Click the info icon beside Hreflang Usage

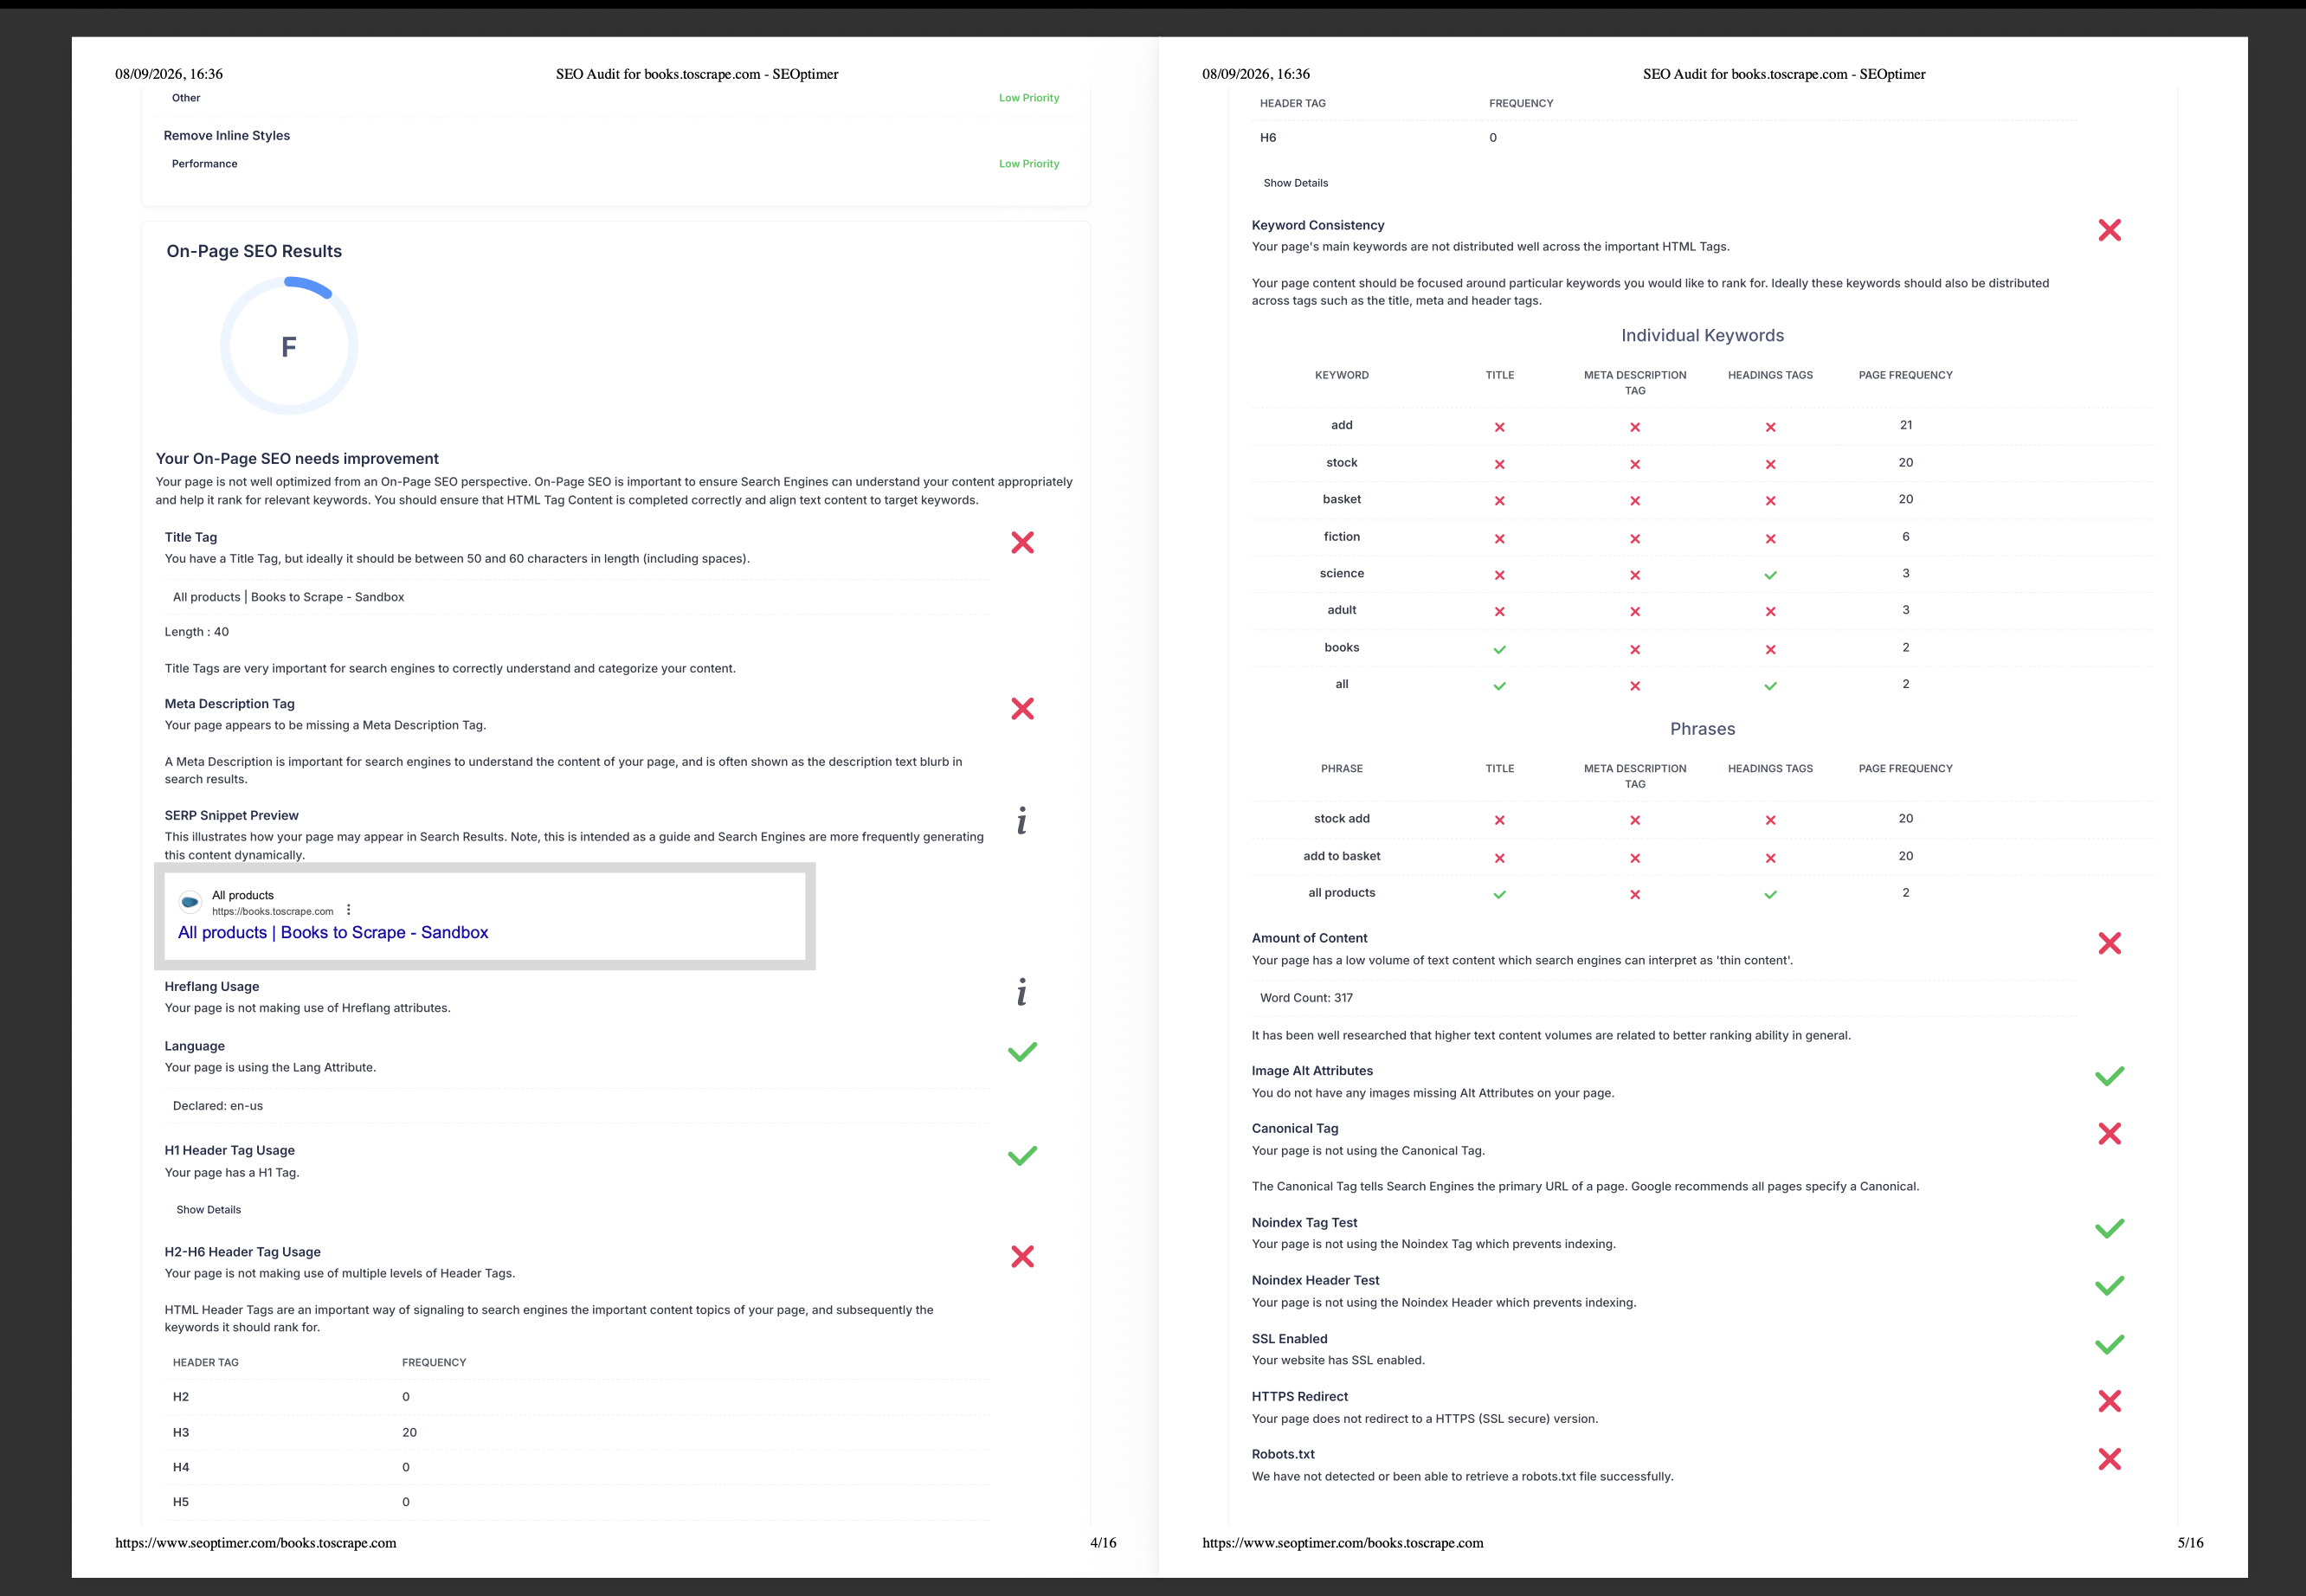click(x=1021, y=992)
